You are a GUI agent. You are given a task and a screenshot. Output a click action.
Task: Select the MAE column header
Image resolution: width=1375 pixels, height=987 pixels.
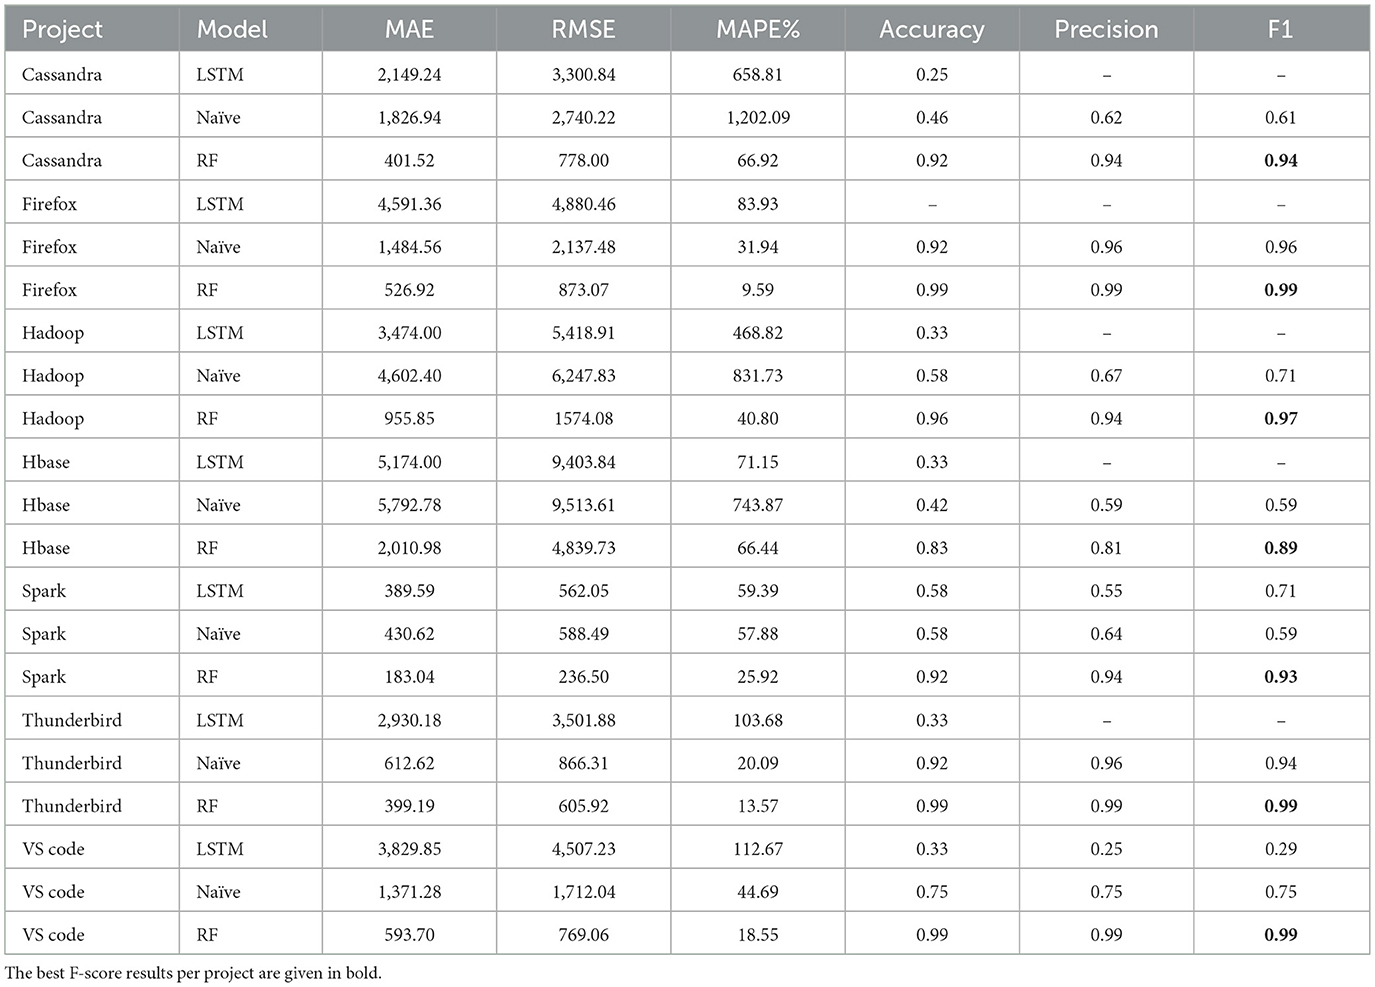[x=409, y=30]
